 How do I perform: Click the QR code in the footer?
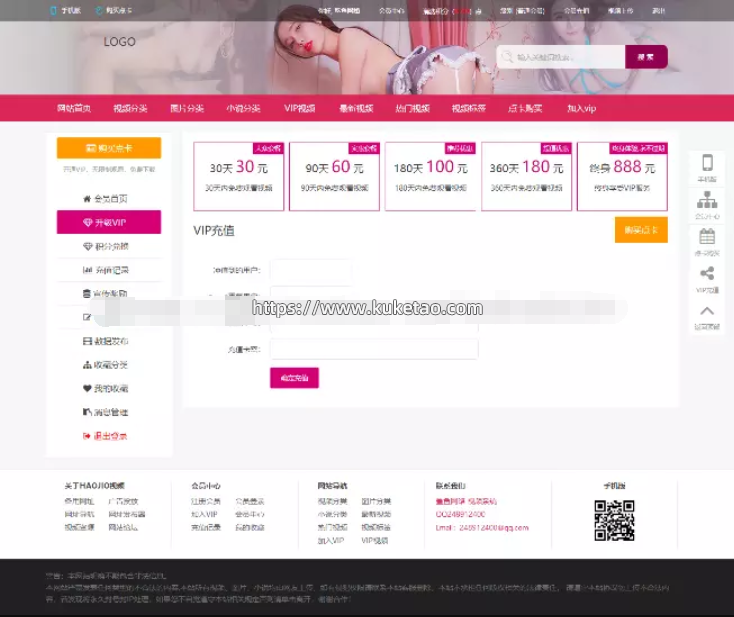coord(614,521)
